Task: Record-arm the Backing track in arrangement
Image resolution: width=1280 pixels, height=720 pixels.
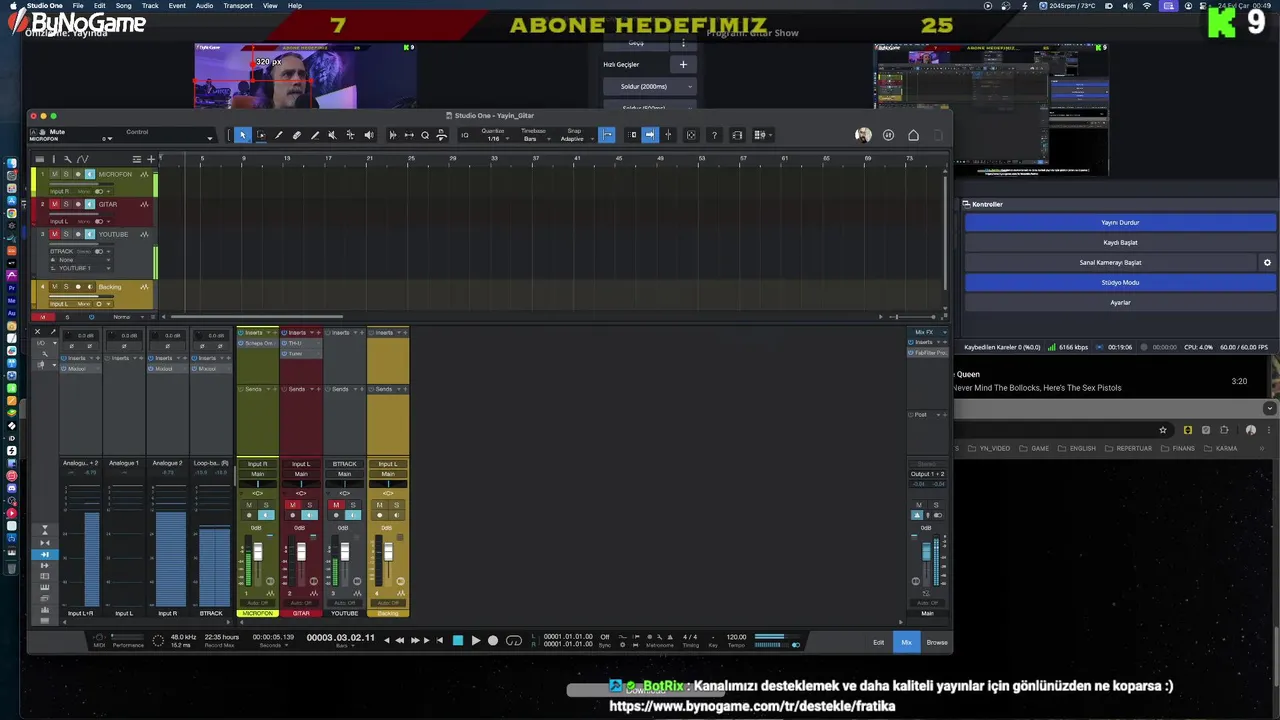Action: point(78,287)
